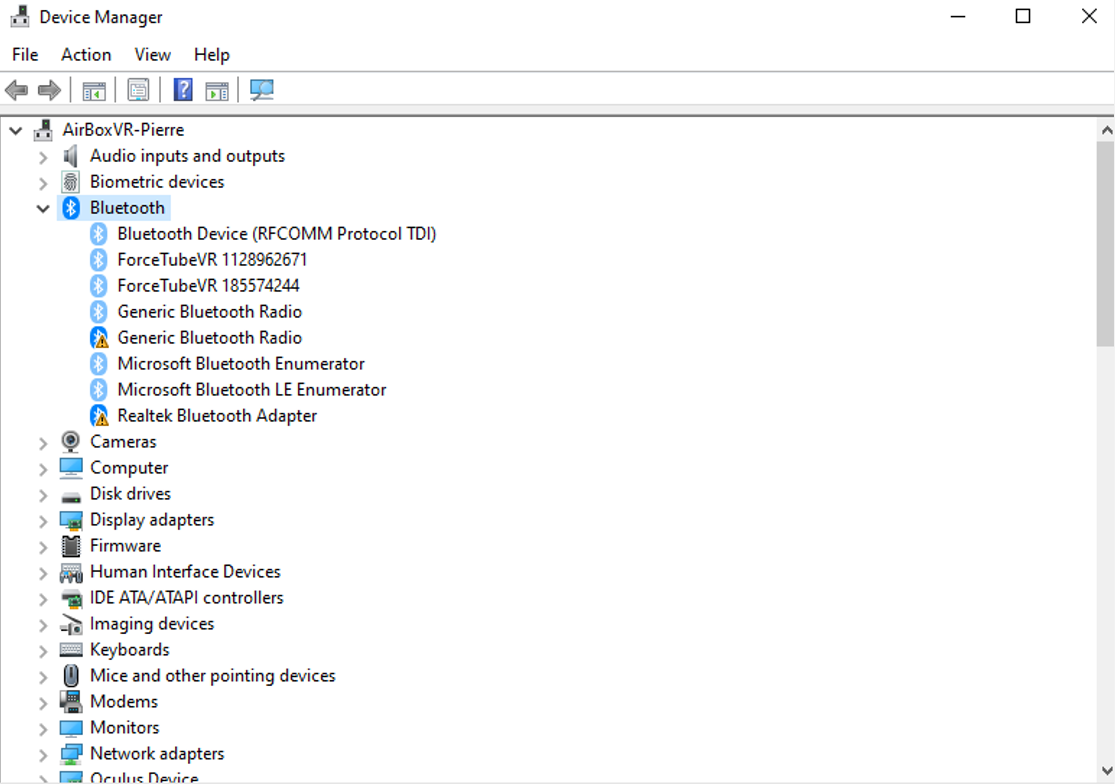Select Generic Bluetooth Radio without warning
Screen dimensions: 1115x784
tap(210, 311)
